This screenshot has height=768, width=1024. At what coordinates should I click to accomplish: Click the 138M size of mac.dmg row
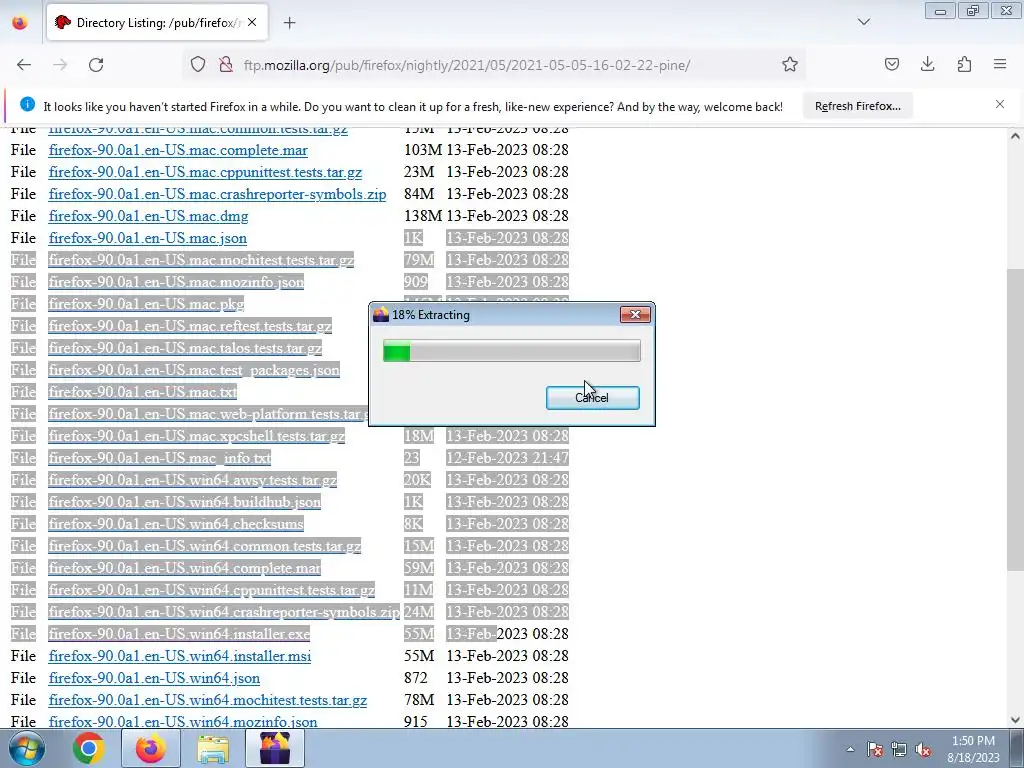click(423, 216)
